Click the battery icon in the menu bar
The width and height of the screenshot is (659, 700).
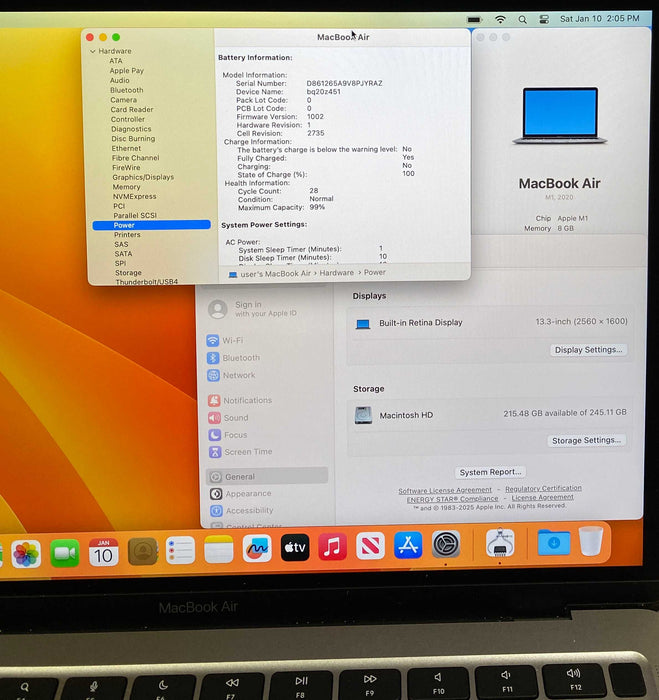[474, 20]
